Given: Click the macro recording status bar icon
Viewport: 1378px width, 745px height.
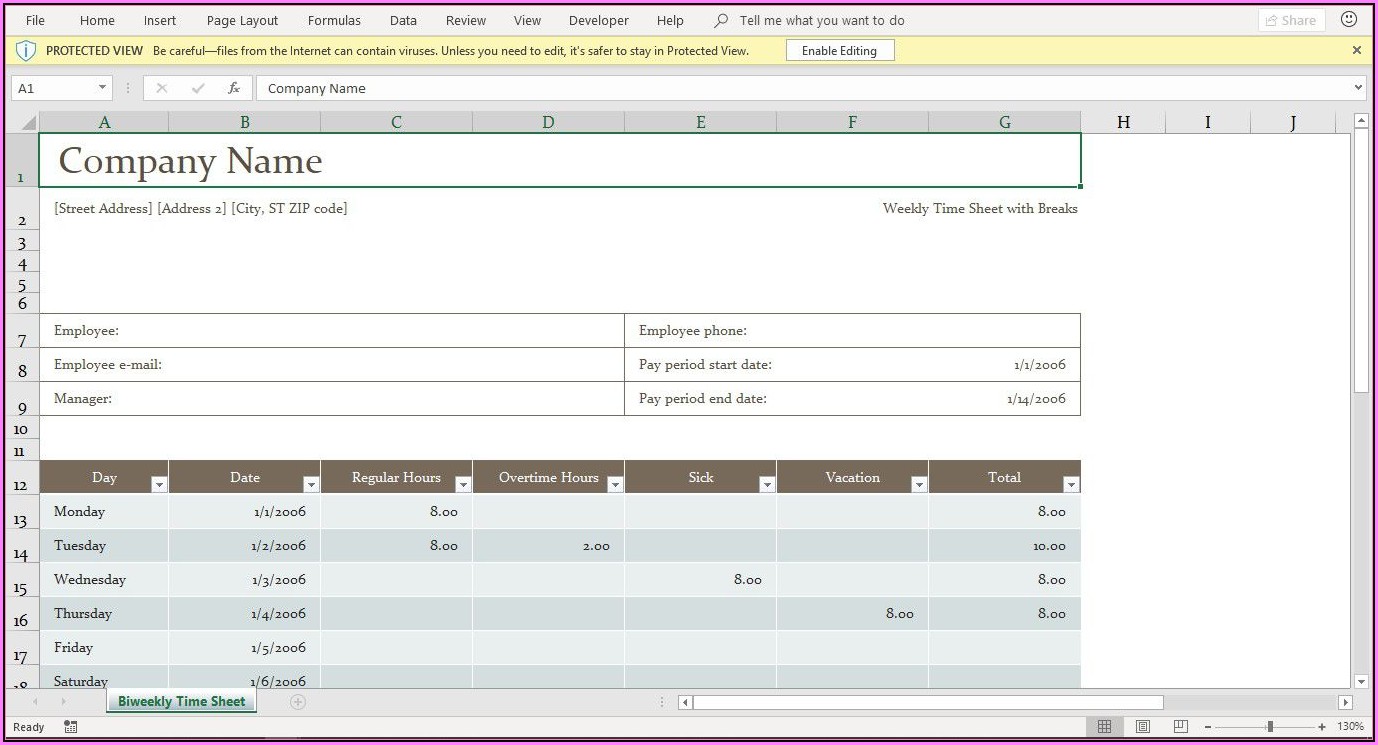Looking at the screenshot, I should [x=70, y=727].
